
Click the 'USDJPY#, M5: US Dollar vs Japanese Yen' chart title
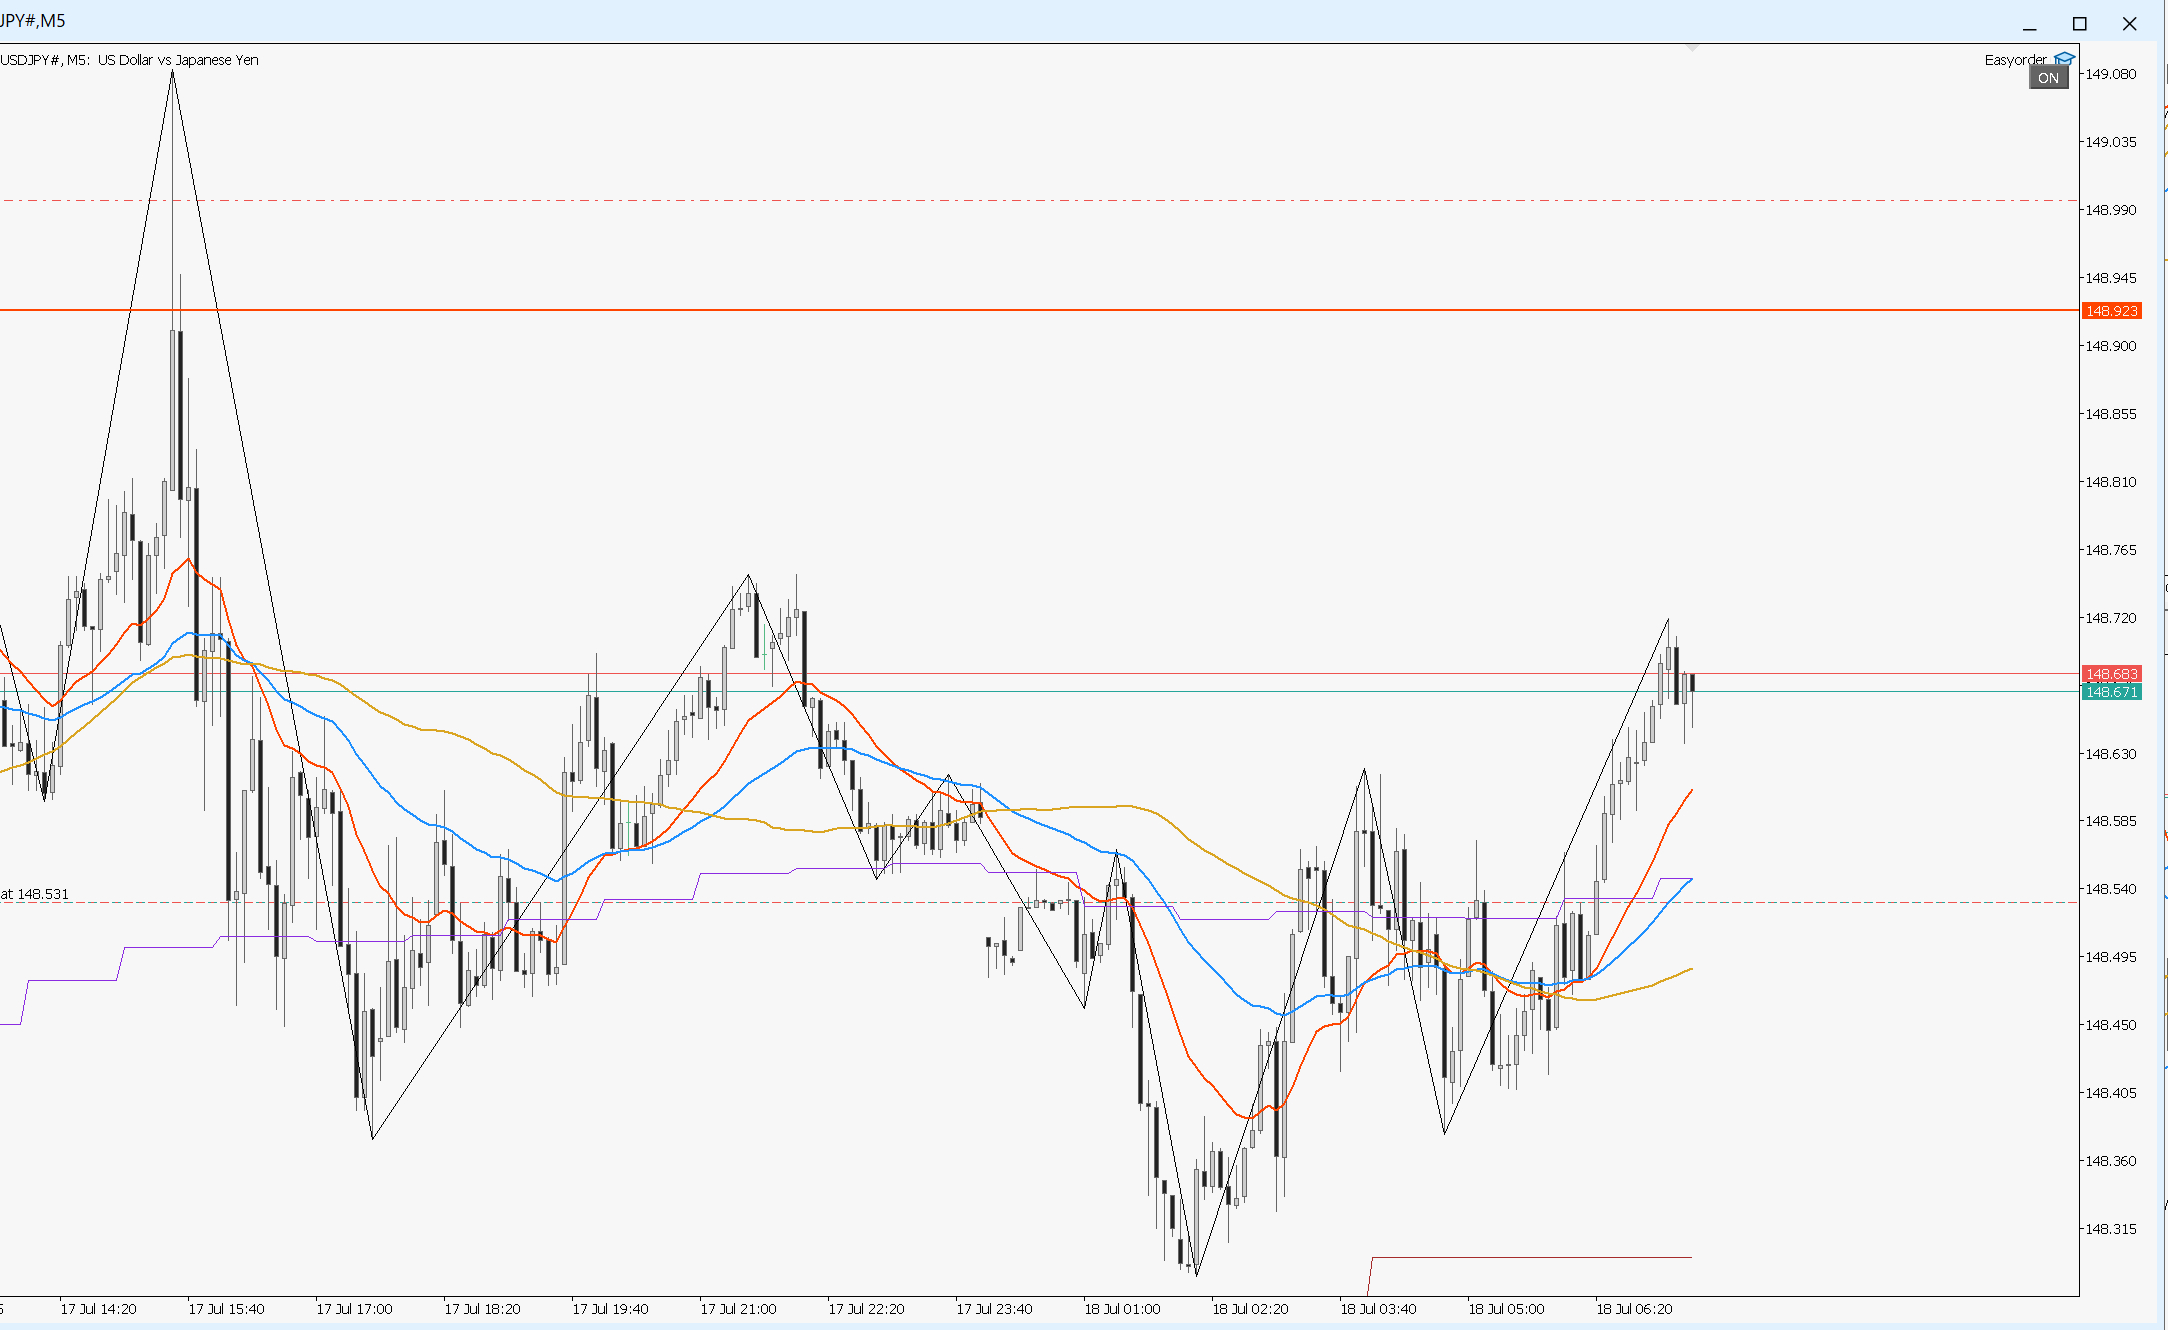pyautogui.click(x=129, y=60)
